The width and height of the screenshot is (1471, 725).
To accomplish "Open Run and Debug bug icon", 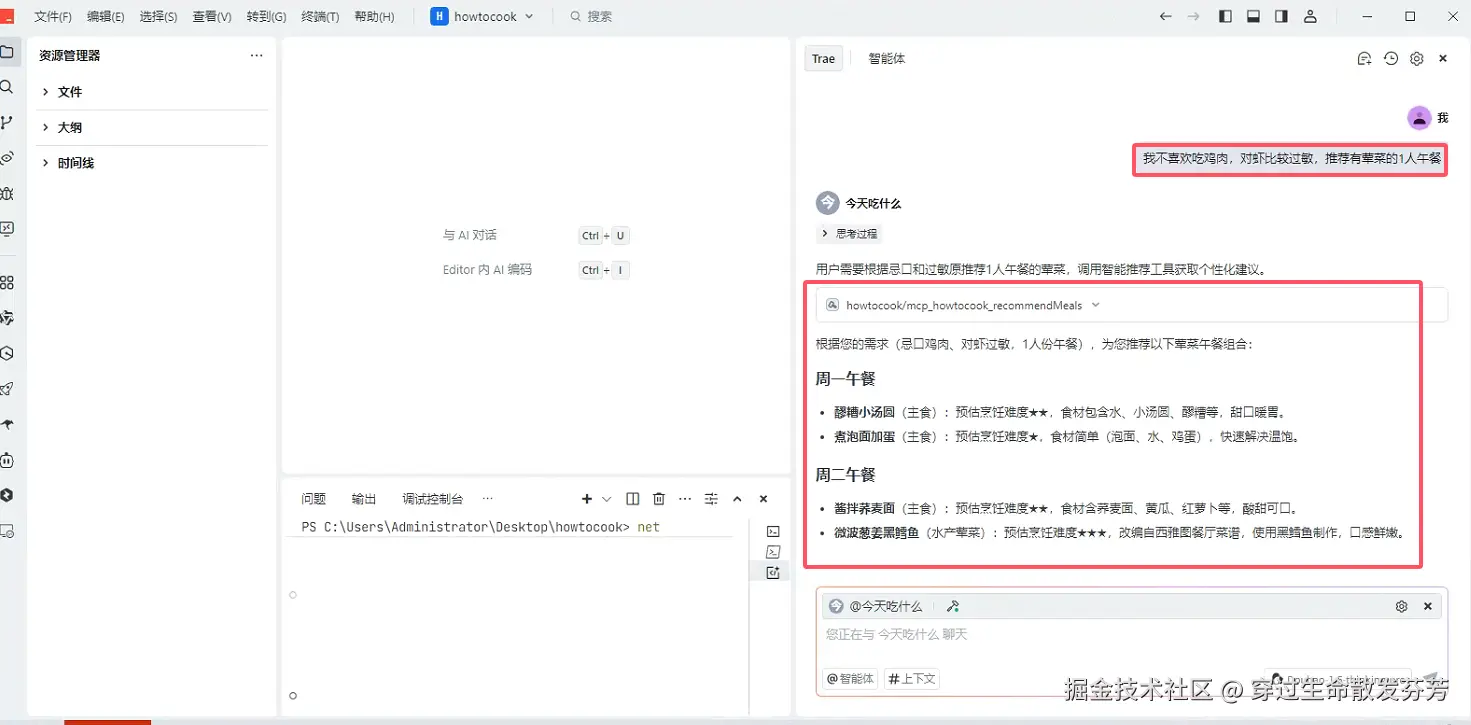I will (7, 193).
